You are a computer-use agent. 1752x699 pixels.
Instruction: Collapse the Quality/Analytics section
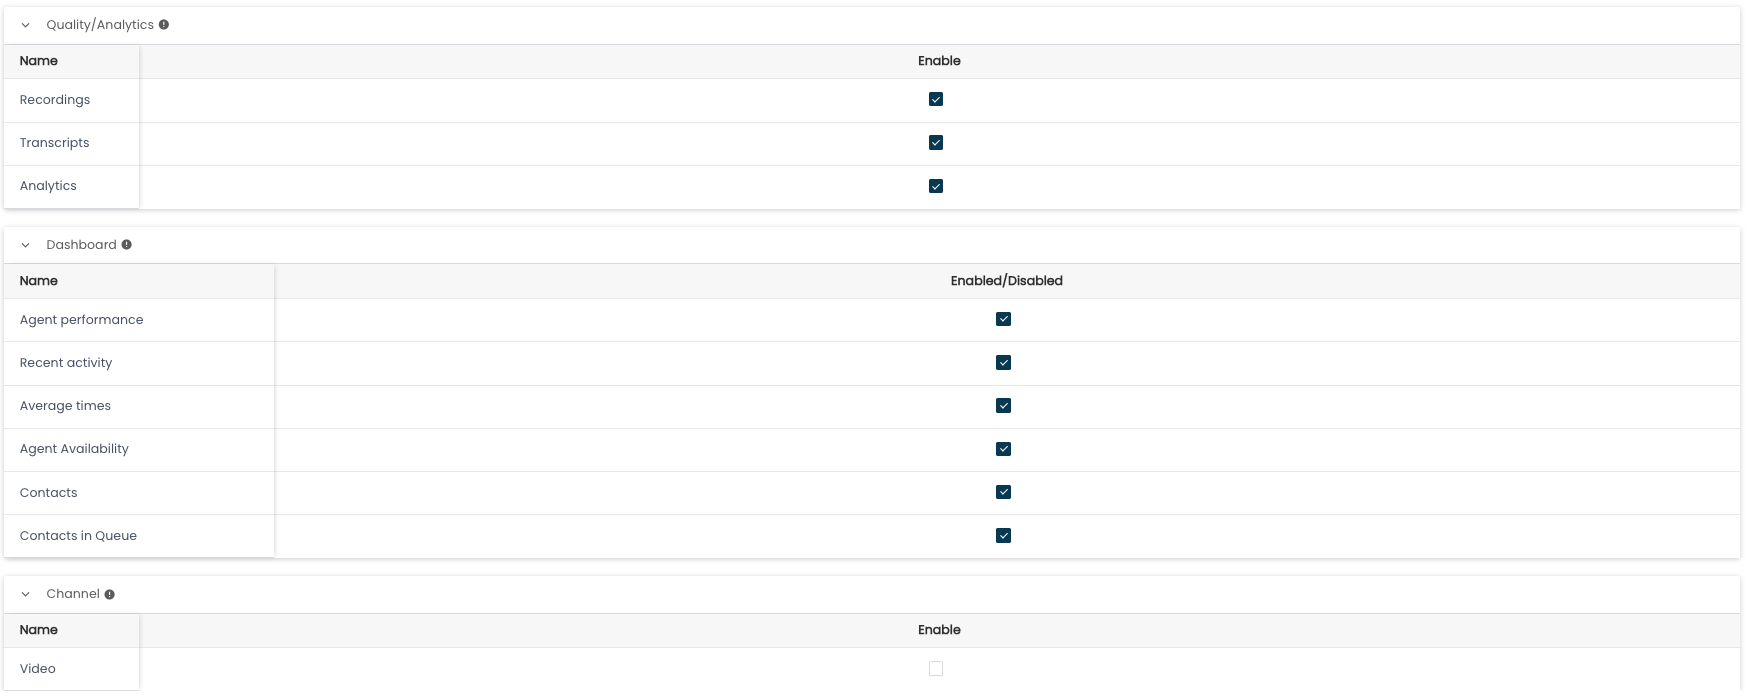[x=26, y=25]
